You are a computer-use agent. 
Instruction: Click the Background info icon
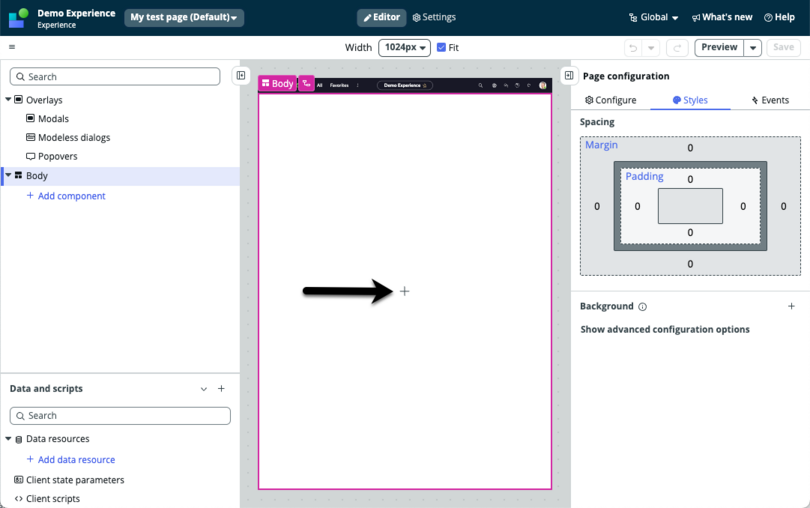tap(642, 306)
